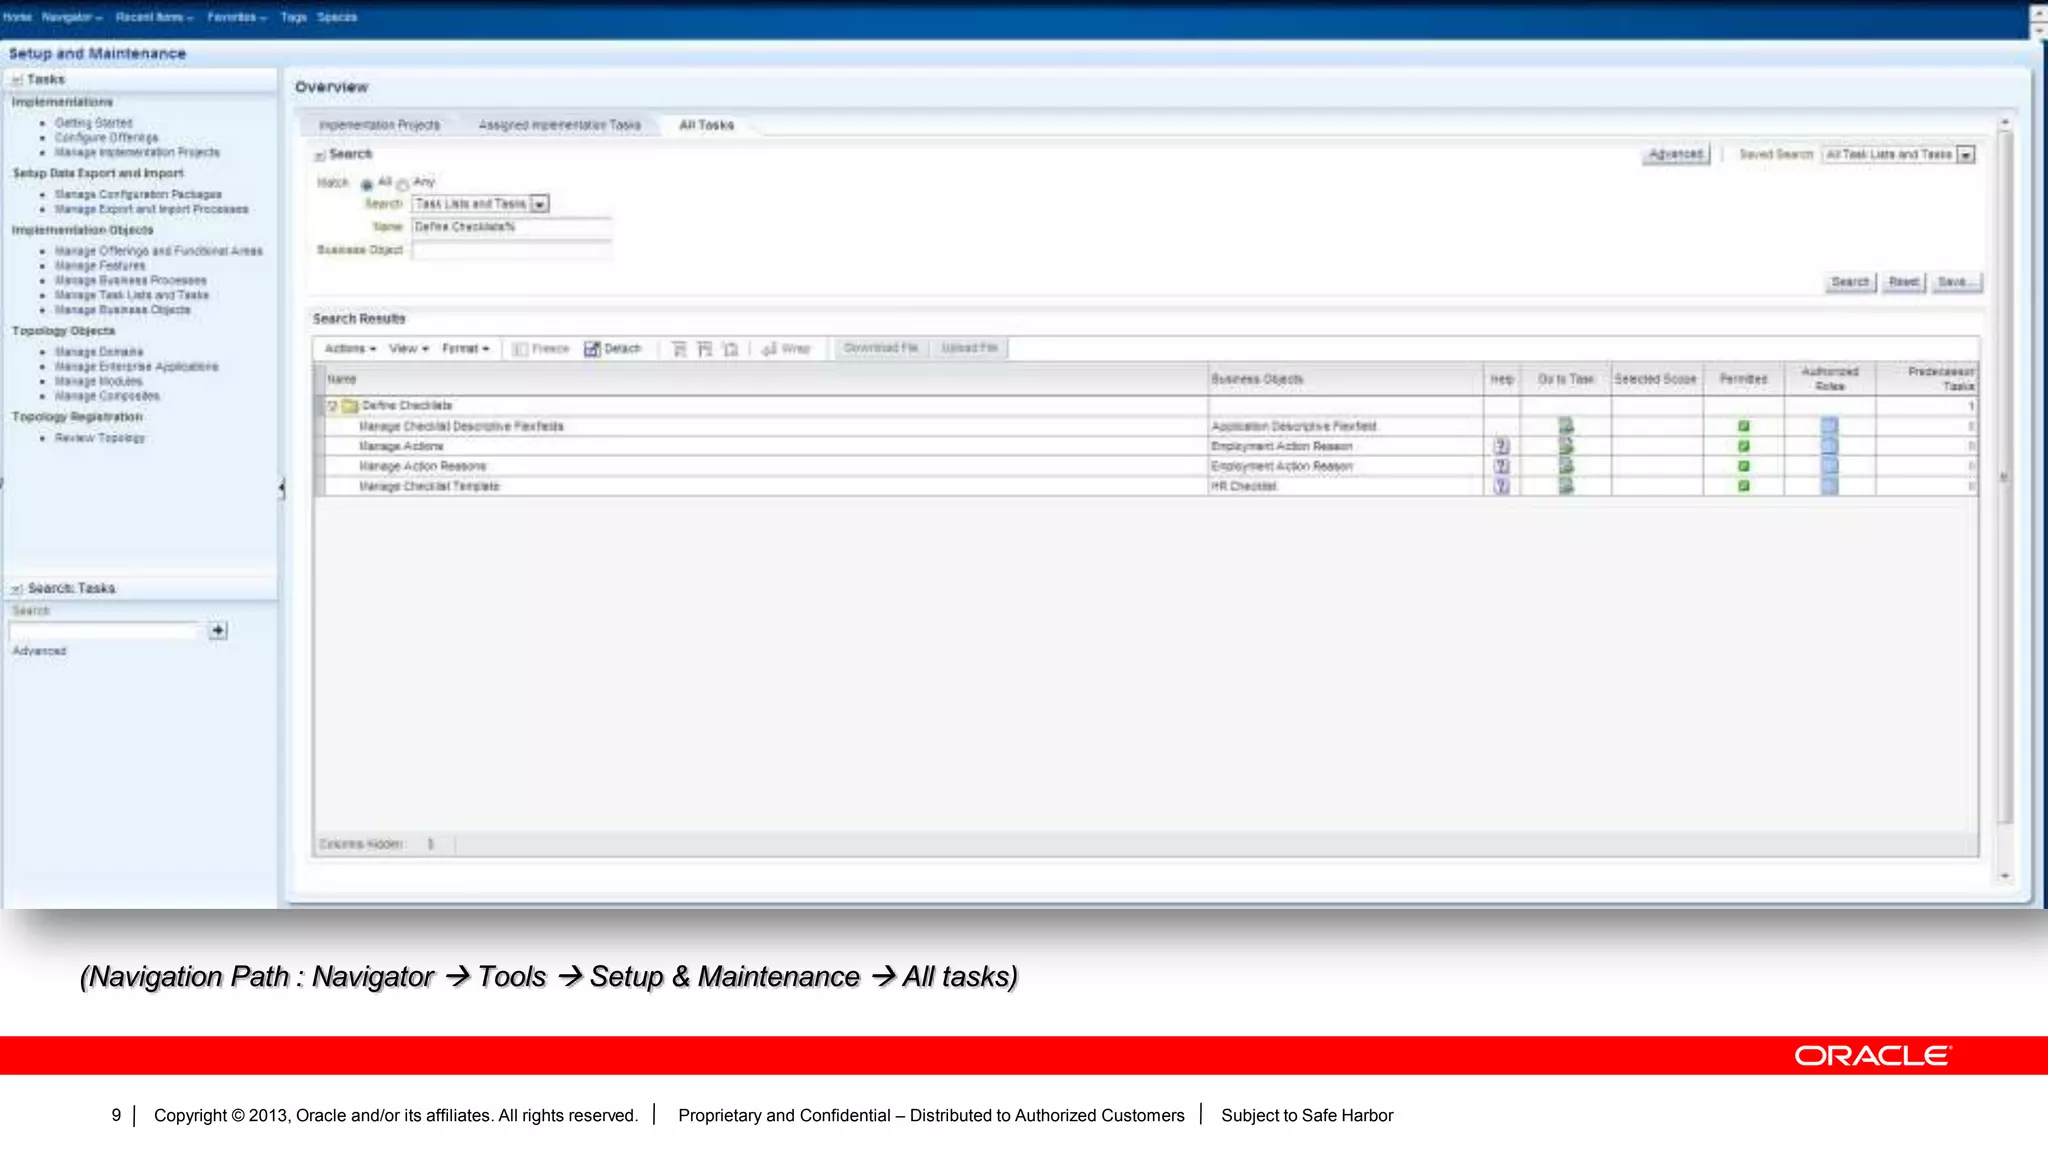Click the hierarchy icon left of Wrap

(x=731, y=349)
